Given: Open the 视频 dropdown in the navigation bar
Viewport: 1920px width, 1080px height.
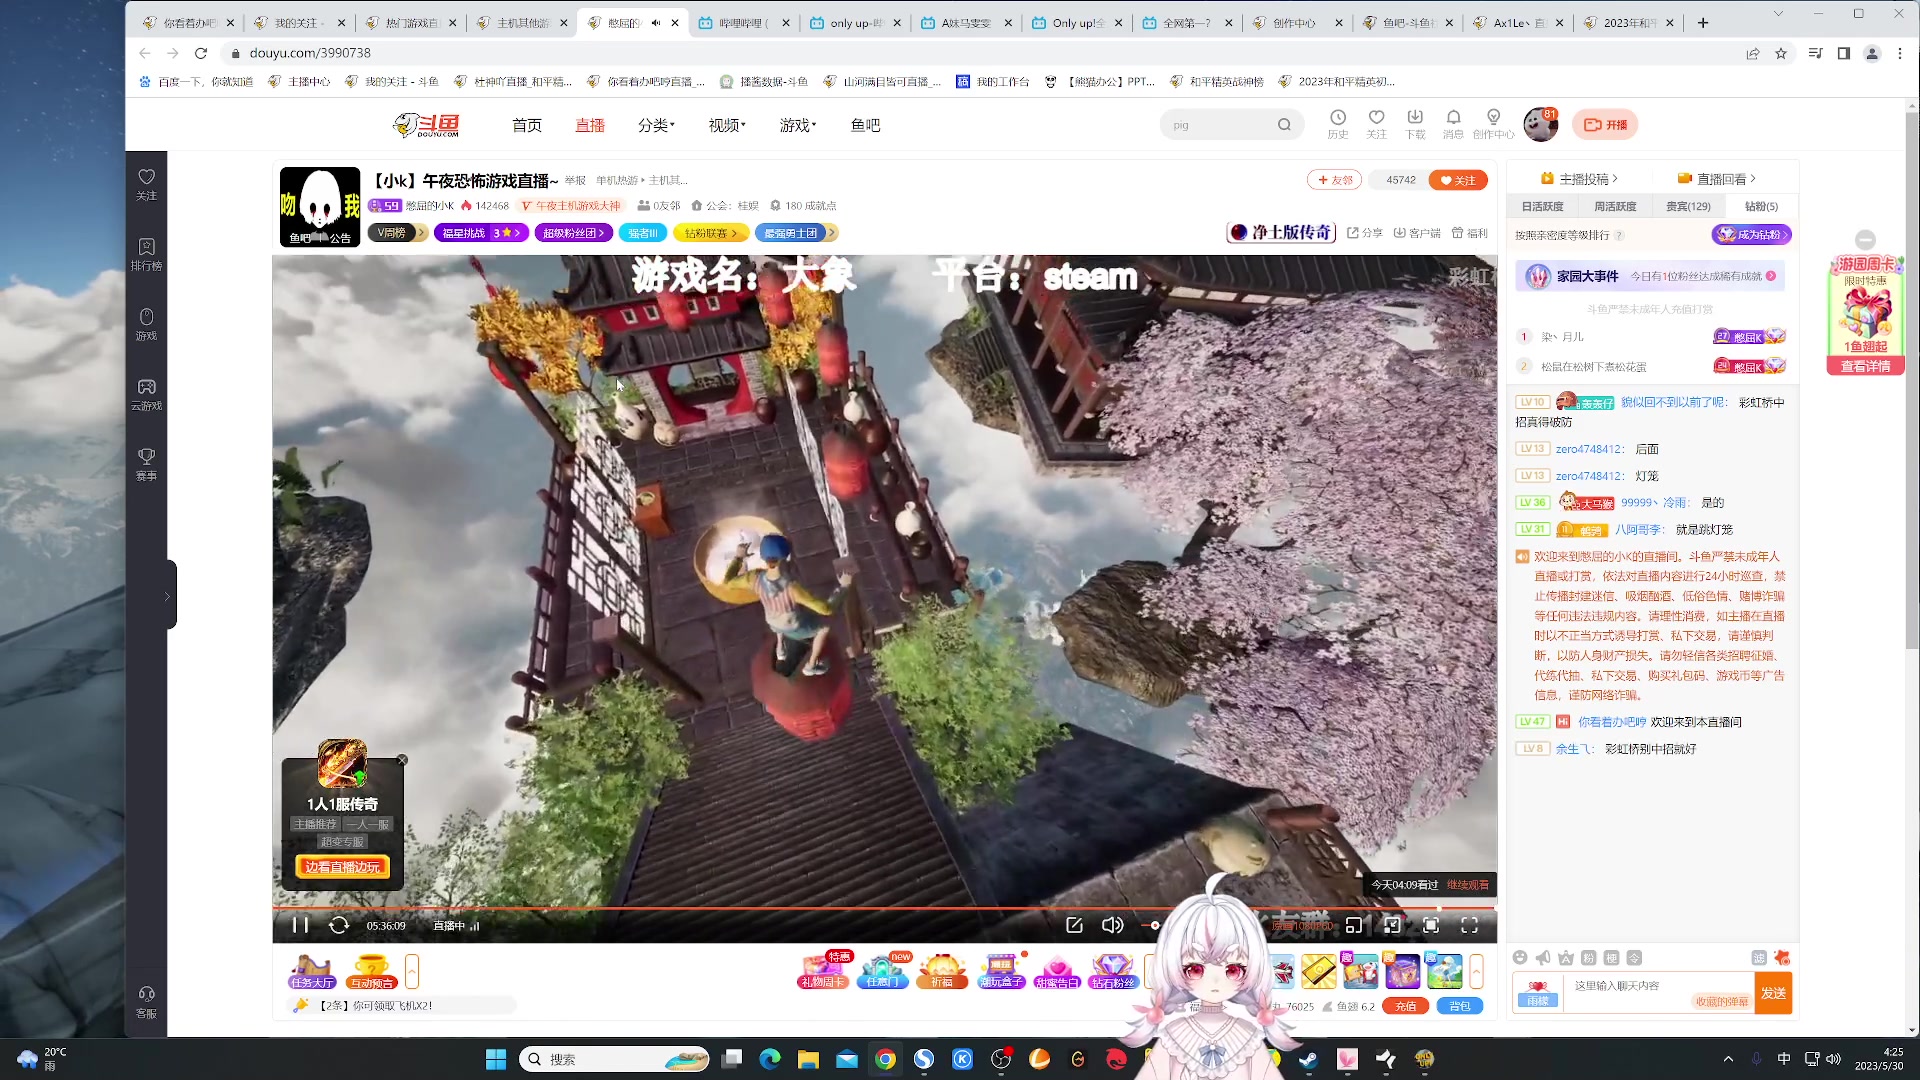Looking at the screenshot, I should (725, 124).
